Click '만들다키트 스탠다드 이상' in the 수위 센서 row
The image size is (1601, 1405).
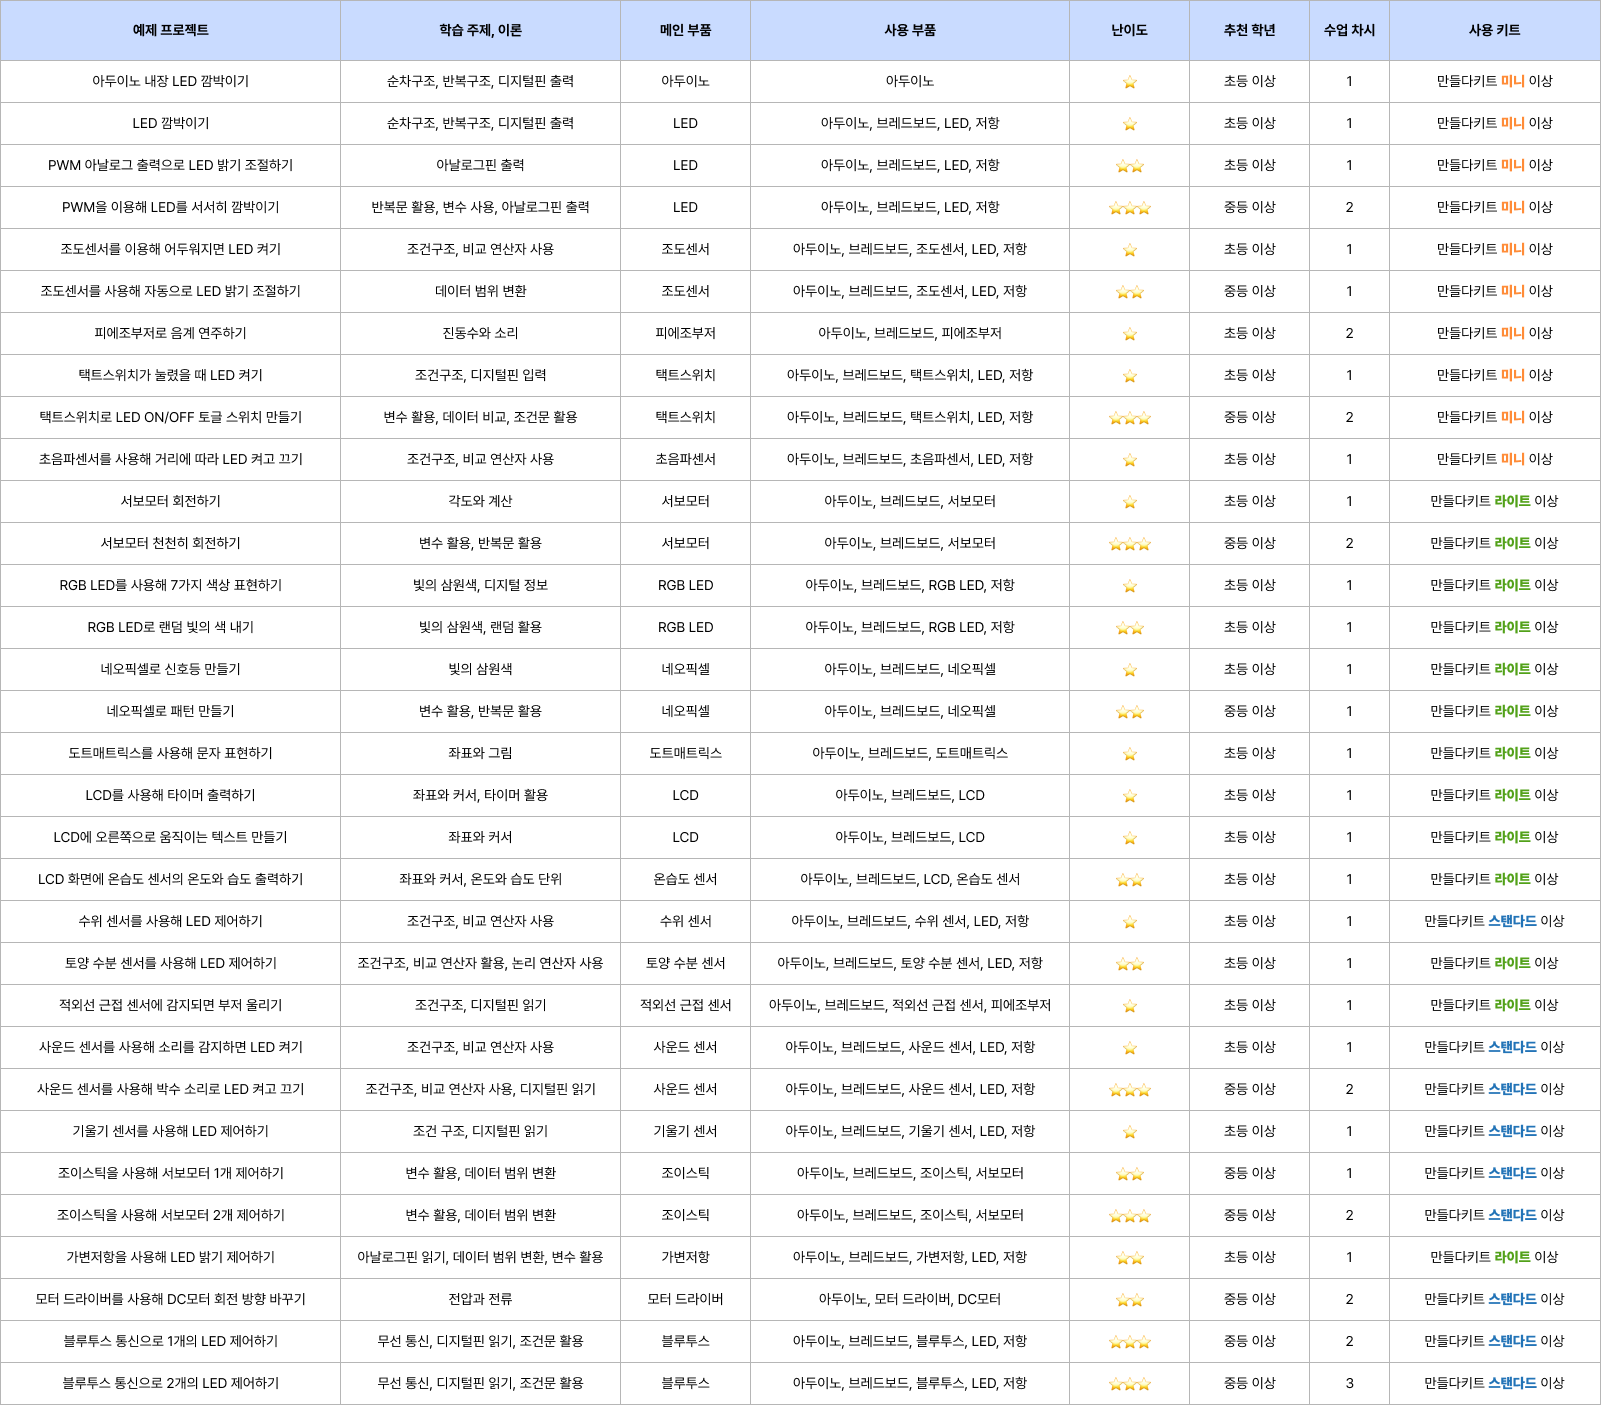(x=1494, y=921)
